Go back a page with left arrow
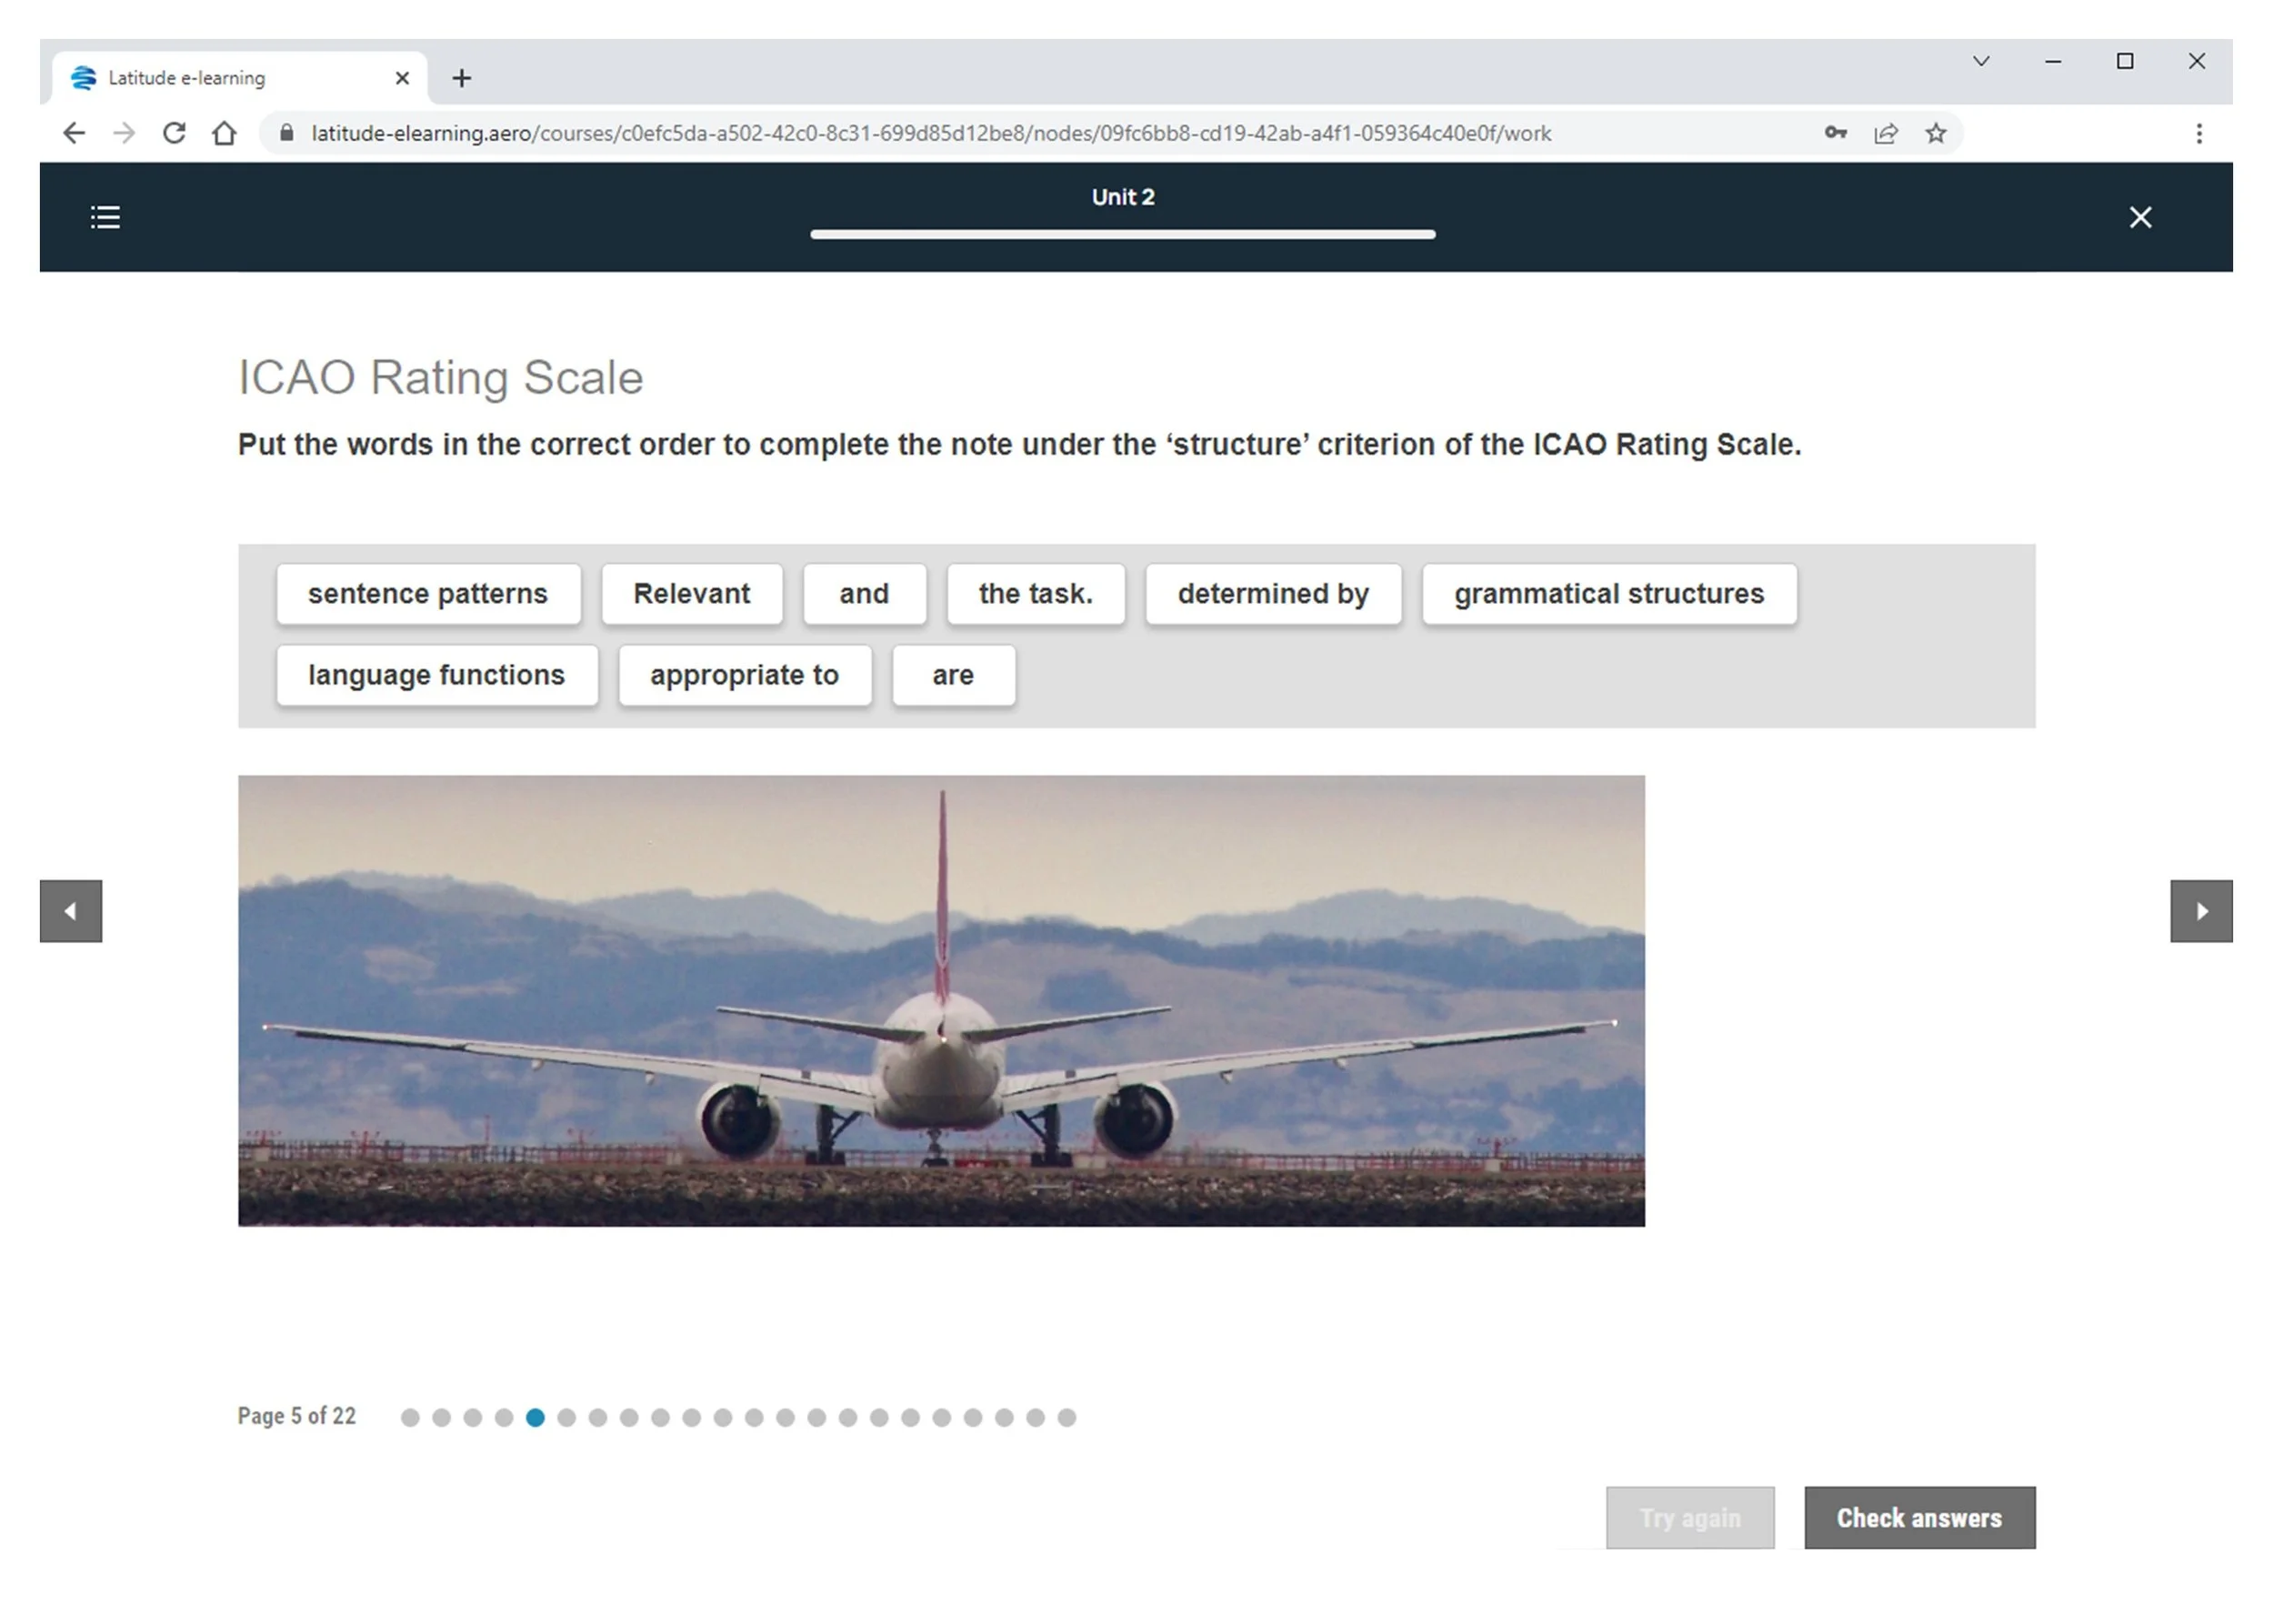The height and width of the screenshot is (1624, 2273). (x=70, y=911)
